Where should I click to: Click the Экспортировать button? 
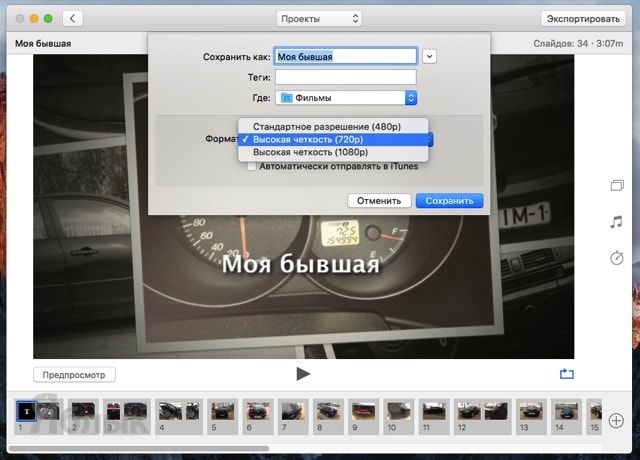click(x=583, y=19)
